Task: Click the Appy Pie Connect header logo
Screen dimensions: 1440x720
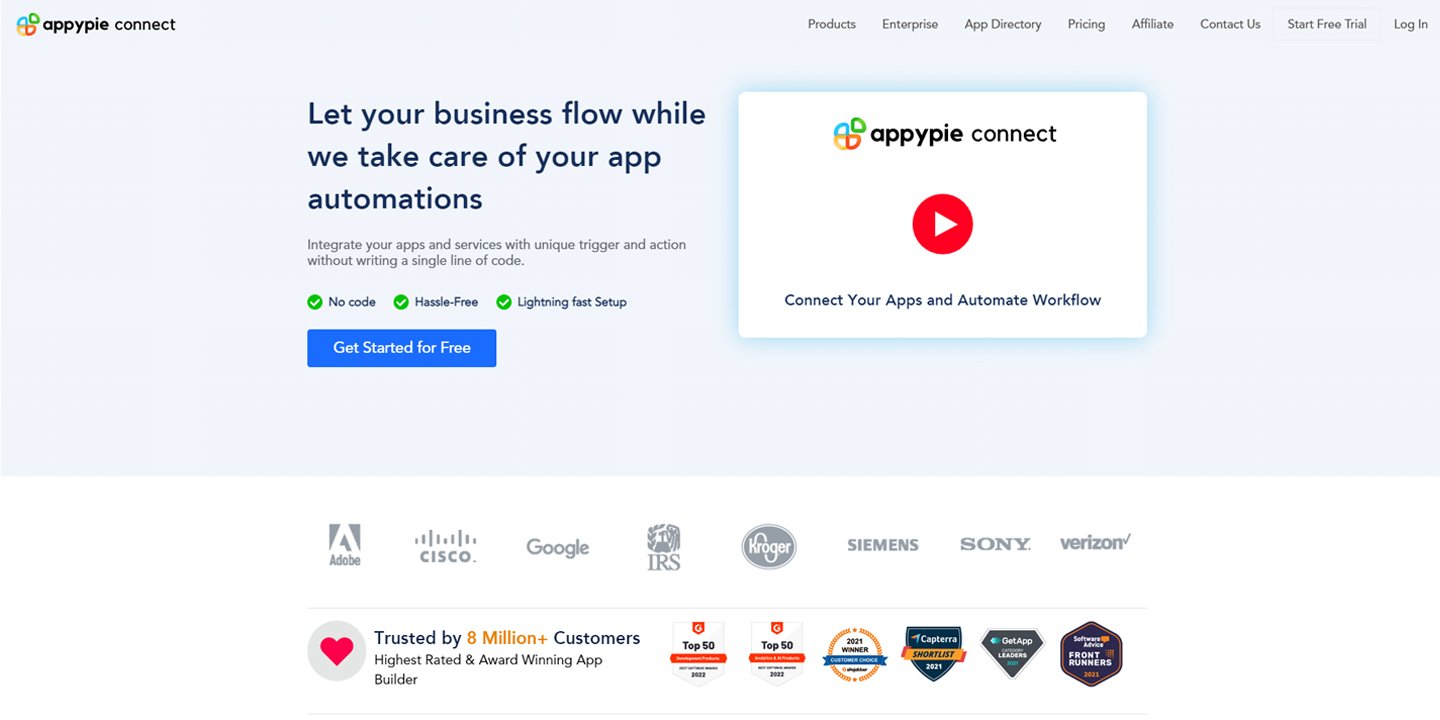Action: 96,25
